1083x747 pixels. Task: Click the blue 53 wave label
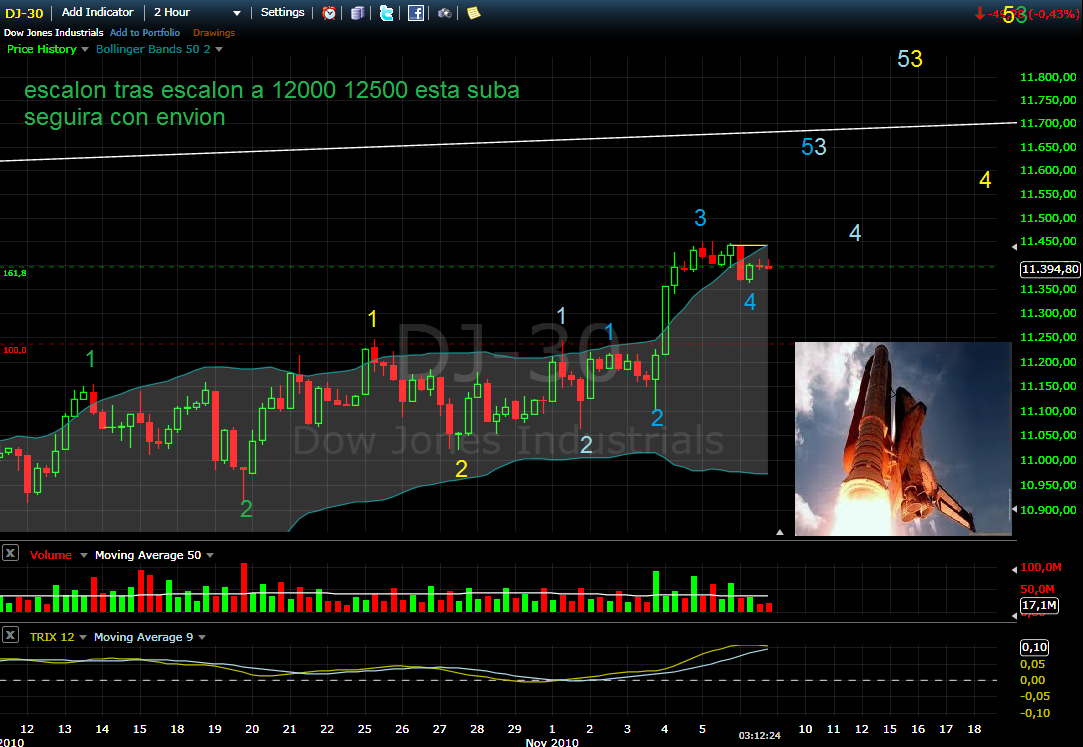tap(814, 147)
